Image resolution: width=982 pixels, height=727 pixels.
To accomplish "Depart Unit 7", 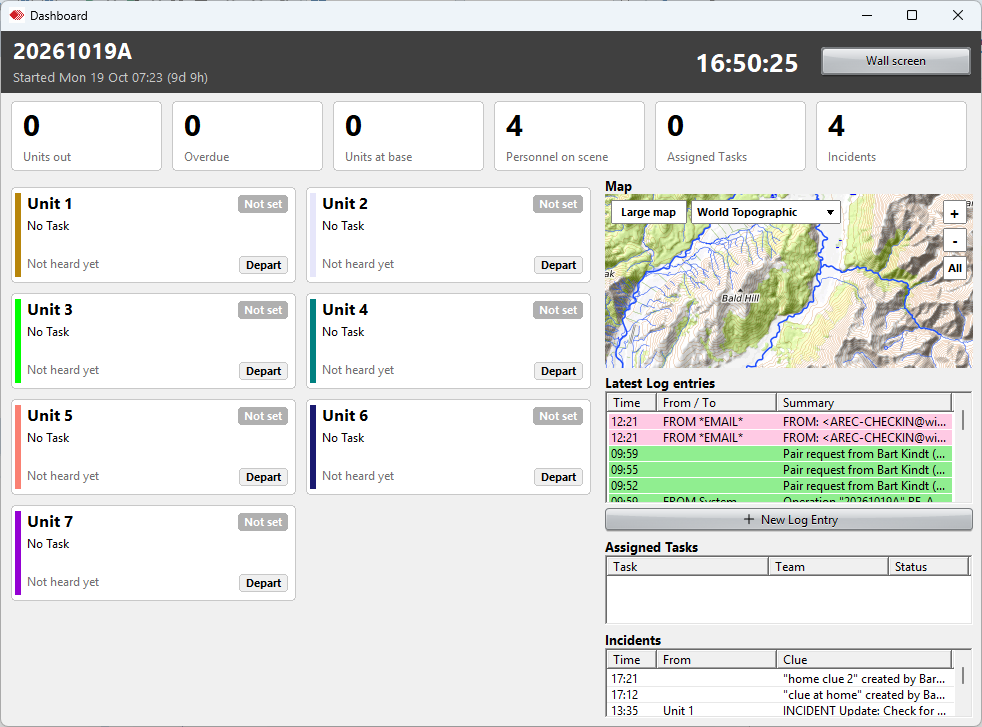I will [263, 582].
